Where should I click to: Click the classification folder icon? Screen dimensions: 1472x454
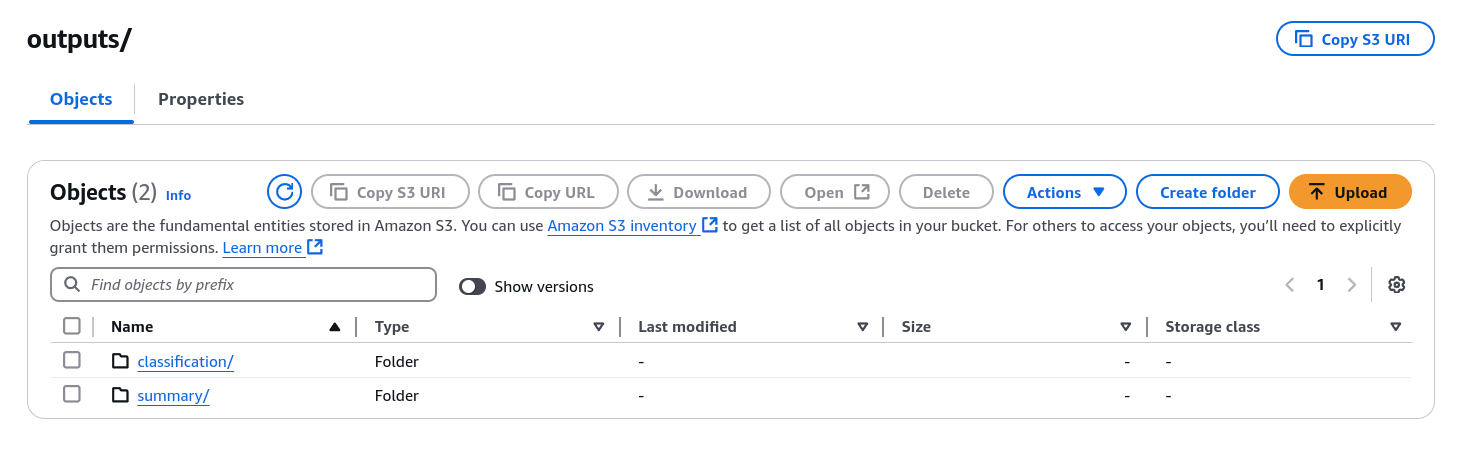coord(120,361)
